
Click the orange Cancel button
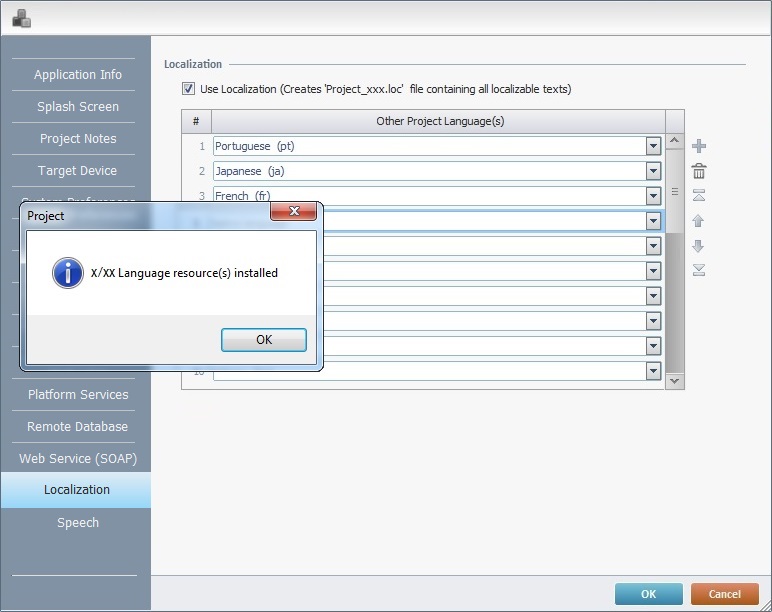click(724, 594)
